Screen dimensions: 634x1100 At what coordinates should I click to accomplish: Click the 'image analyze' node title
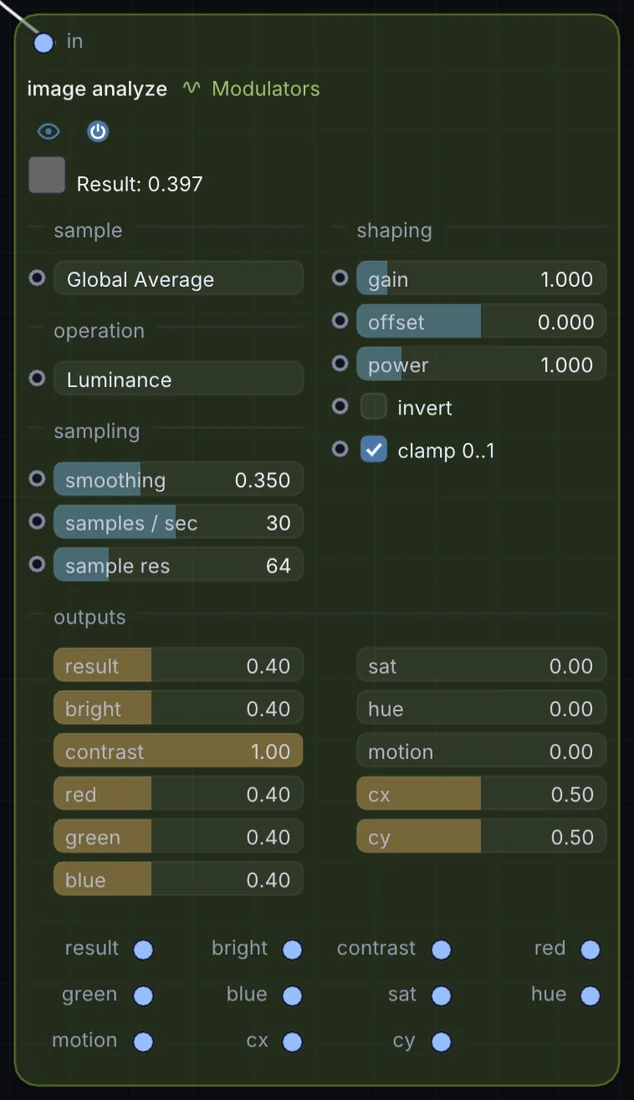97,89
